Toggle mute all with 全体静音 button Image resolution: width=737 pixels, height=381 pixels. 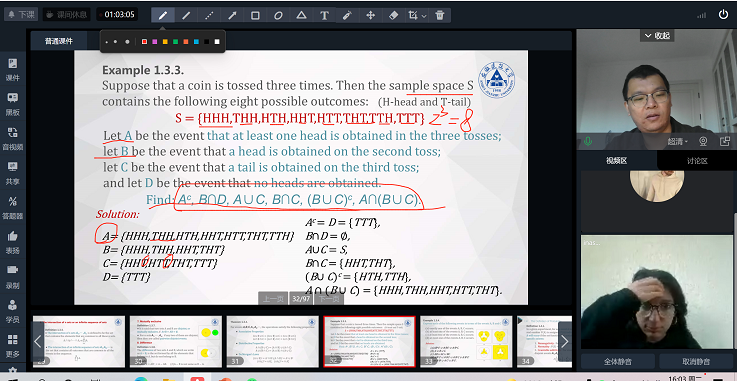(x=617, y=362)
